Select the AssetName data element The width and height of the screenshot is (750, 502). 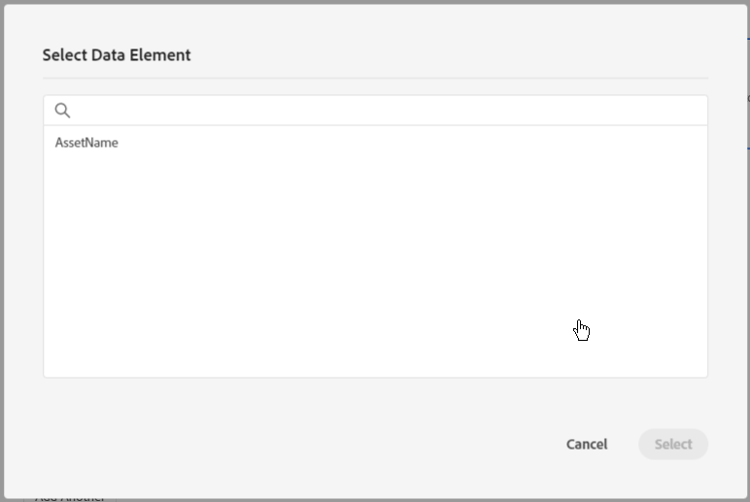click(87, 143)
